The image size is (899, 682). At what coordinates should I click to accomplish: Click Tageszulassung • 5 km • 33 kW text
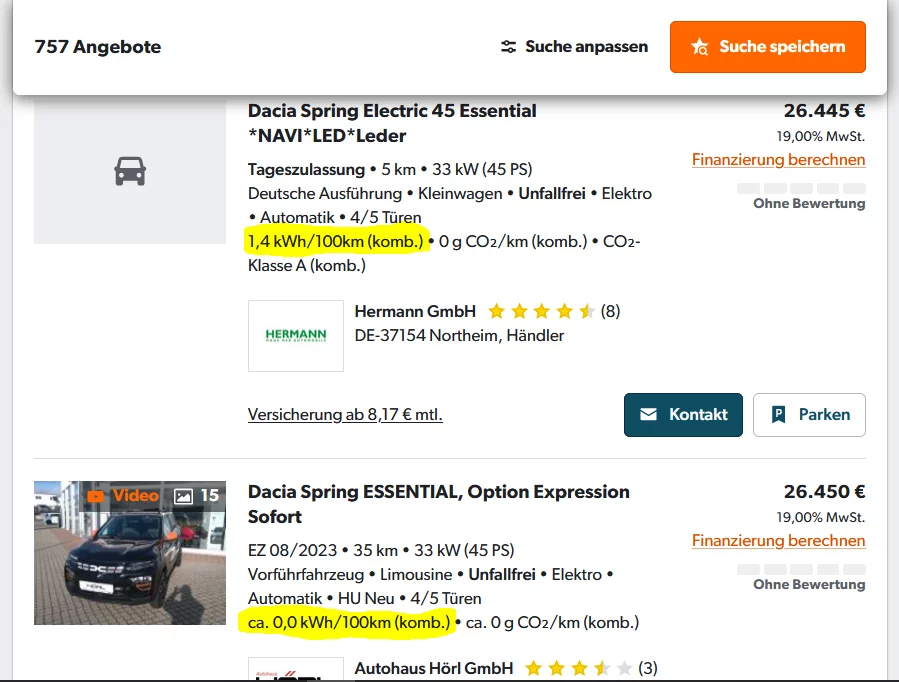point(390,170)
